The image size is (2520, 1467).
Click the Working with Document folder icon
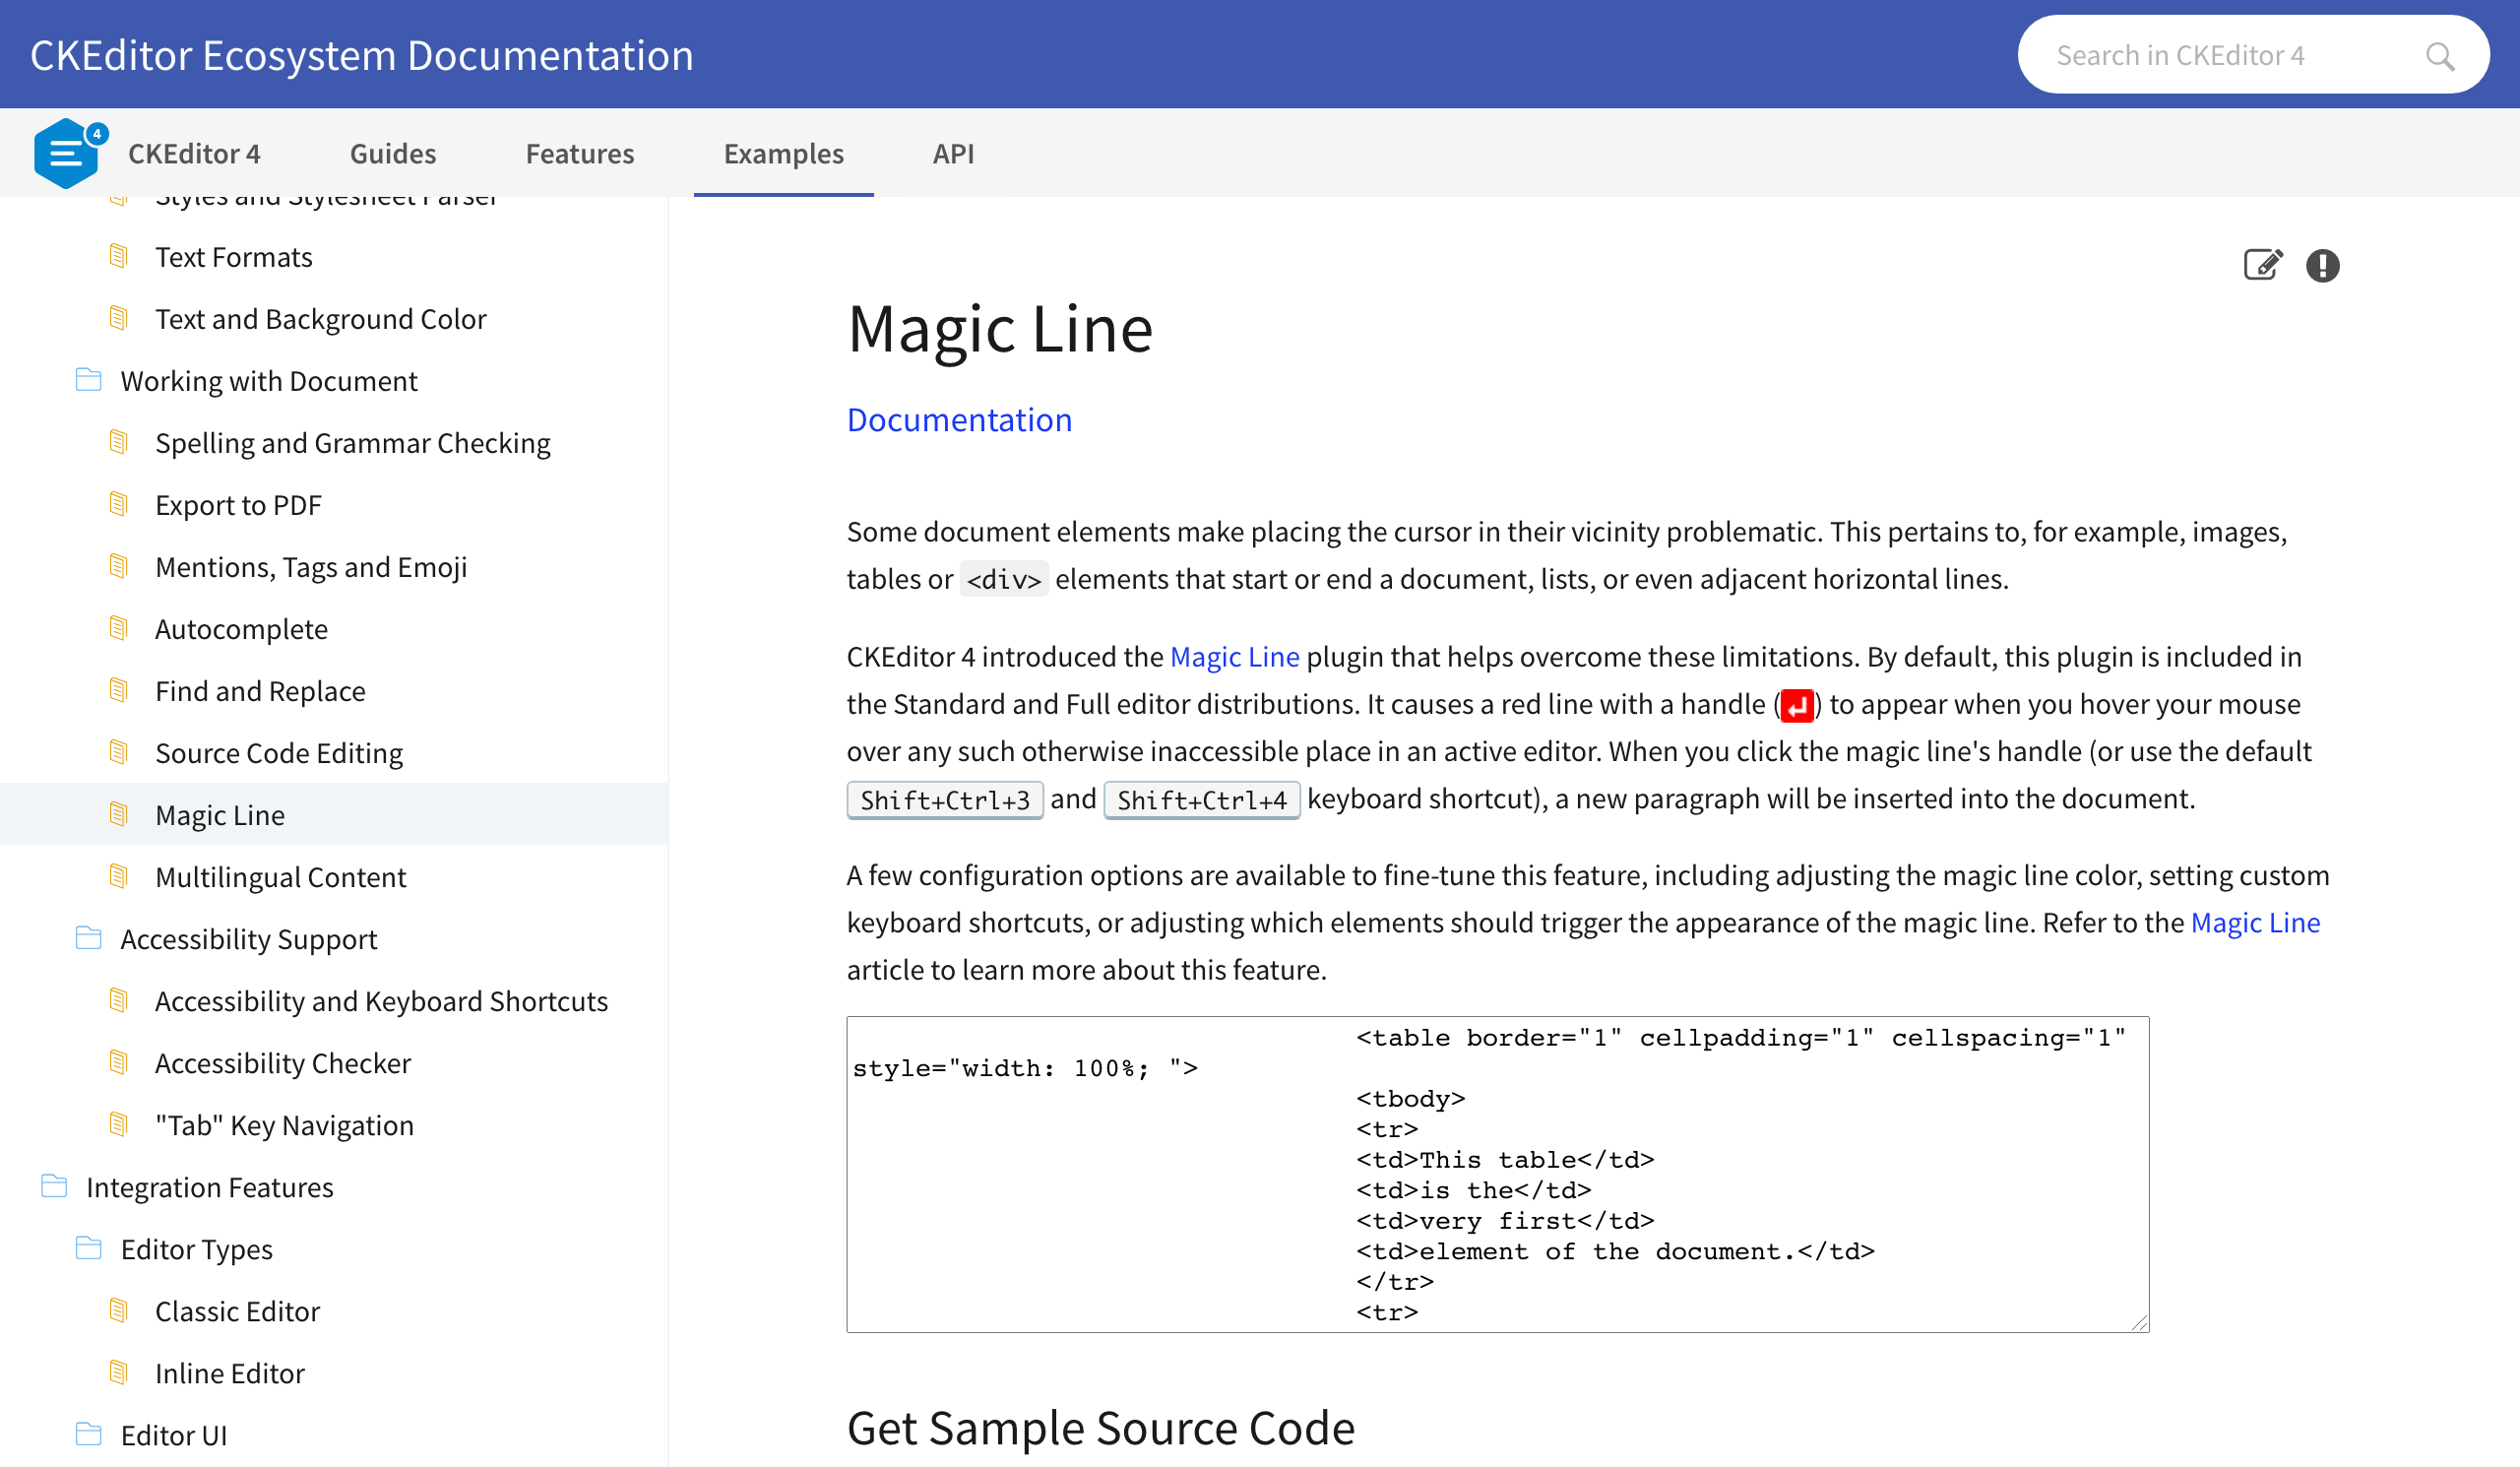[89, 380]
